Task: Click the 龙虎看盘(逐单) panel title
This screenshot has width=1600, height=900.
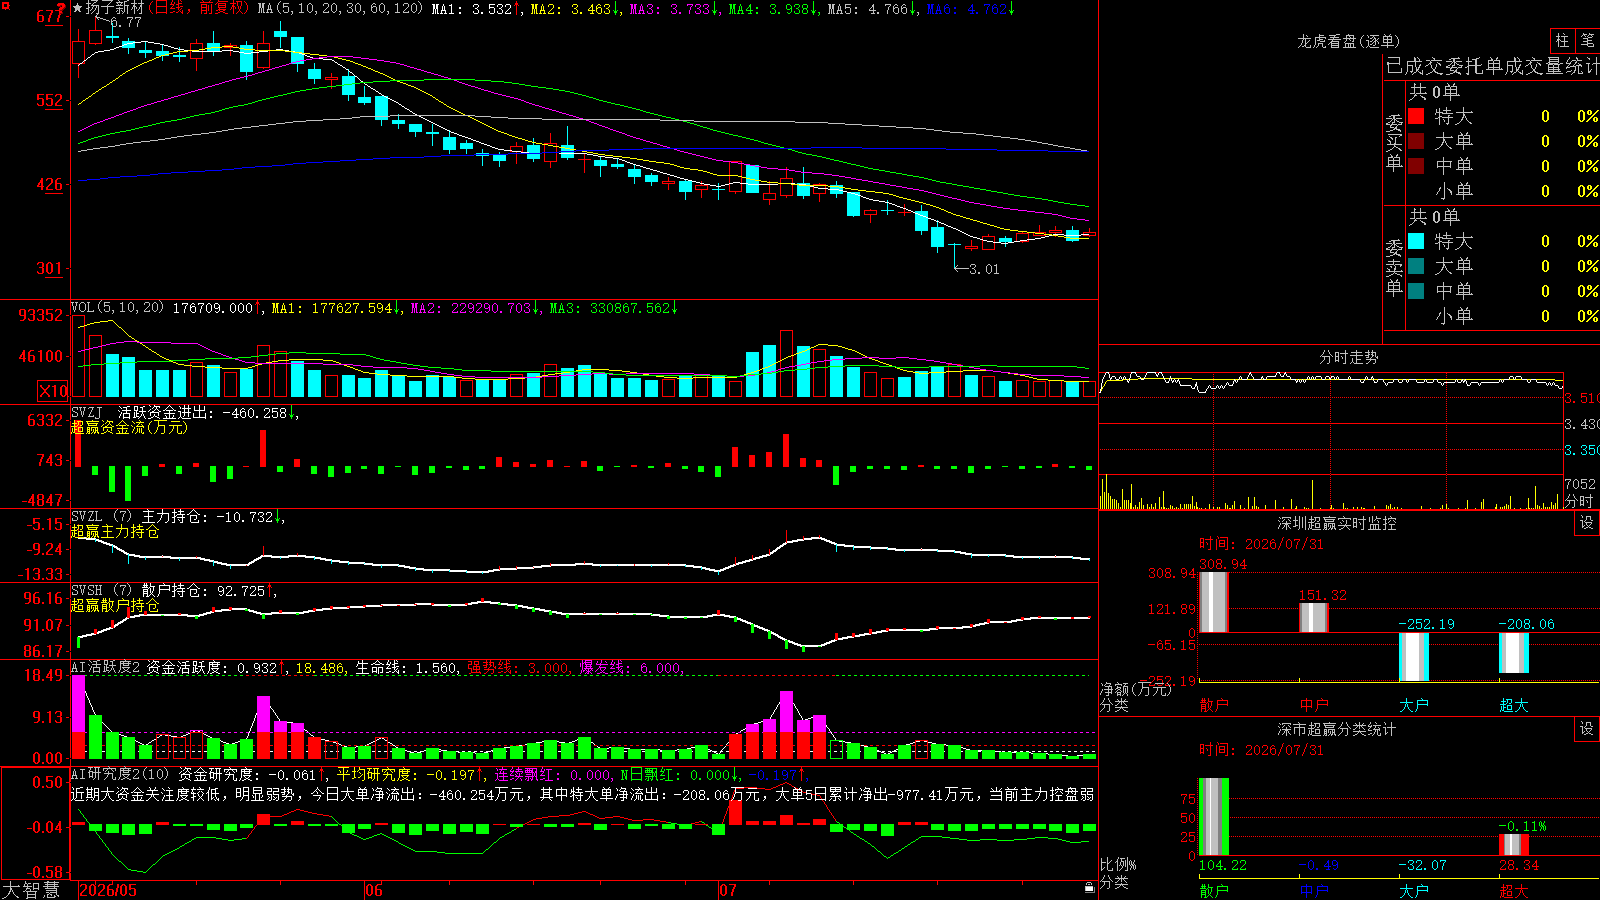Action: (x=1349, y=41)
